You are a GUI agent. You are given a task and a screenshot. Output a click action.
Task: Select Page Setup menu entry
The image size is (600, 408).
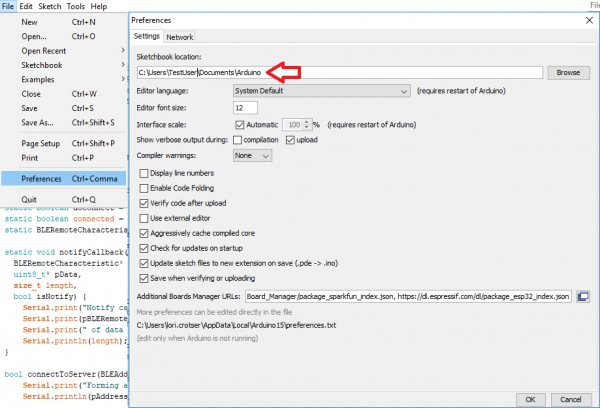tap(64, 144)
